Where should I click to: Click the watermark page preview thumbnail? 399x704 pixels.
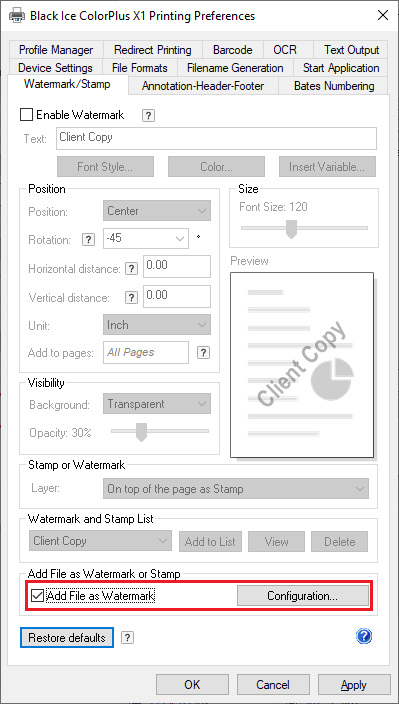pos(302,365)
